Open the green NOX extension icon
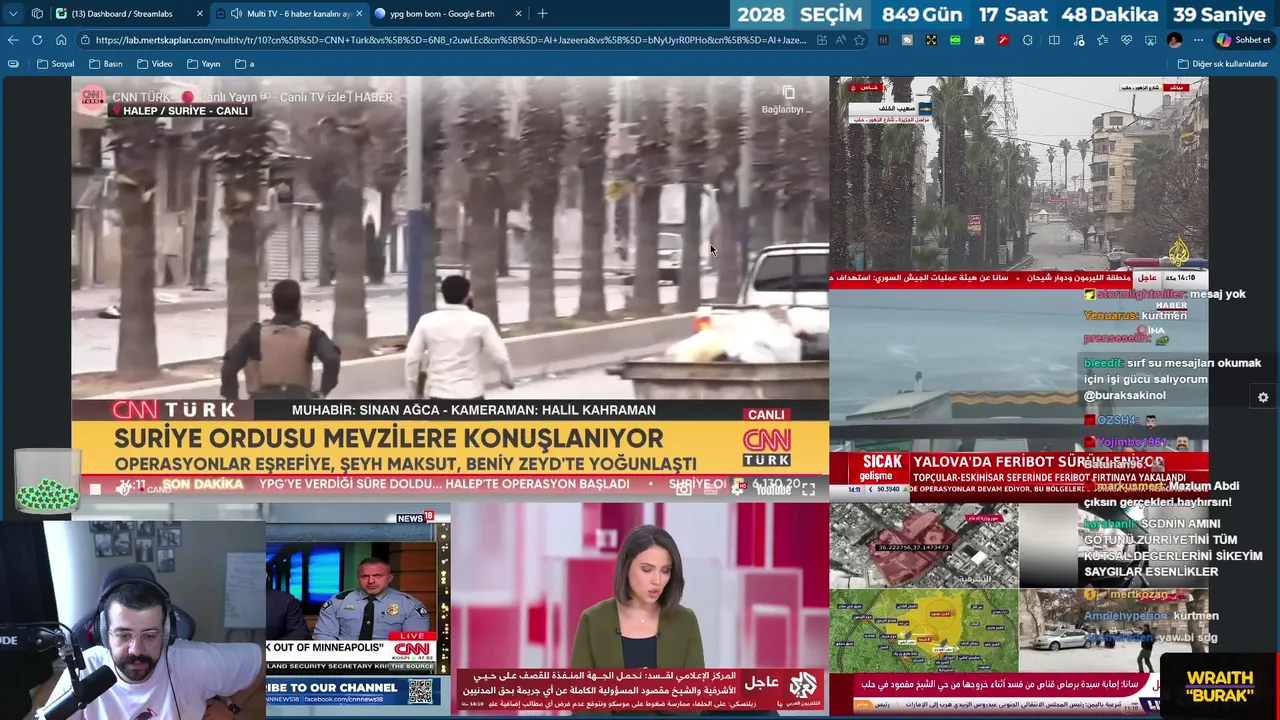The image size is (1280, 720). (x=955, y=40)
